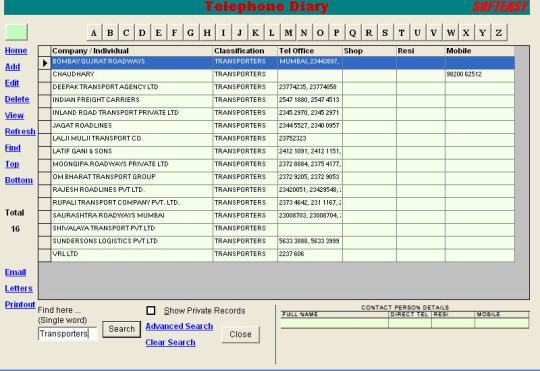Click the Edit link
Screen dimensions: 540x371
point(12,83)
